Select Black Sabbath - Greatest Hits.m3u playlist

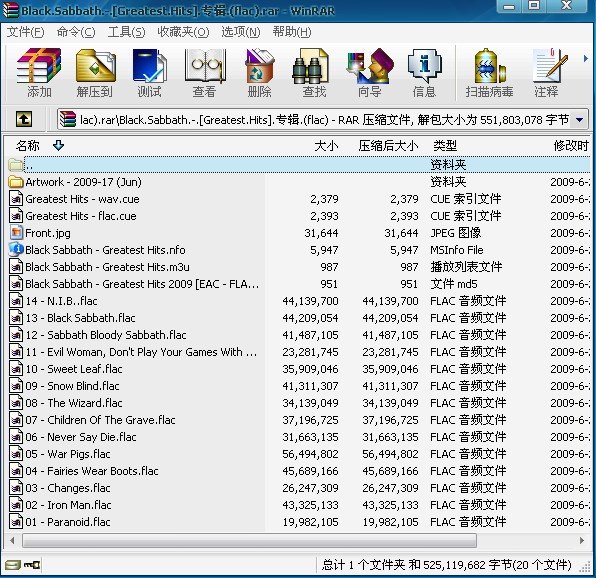(x=107, y=267)
